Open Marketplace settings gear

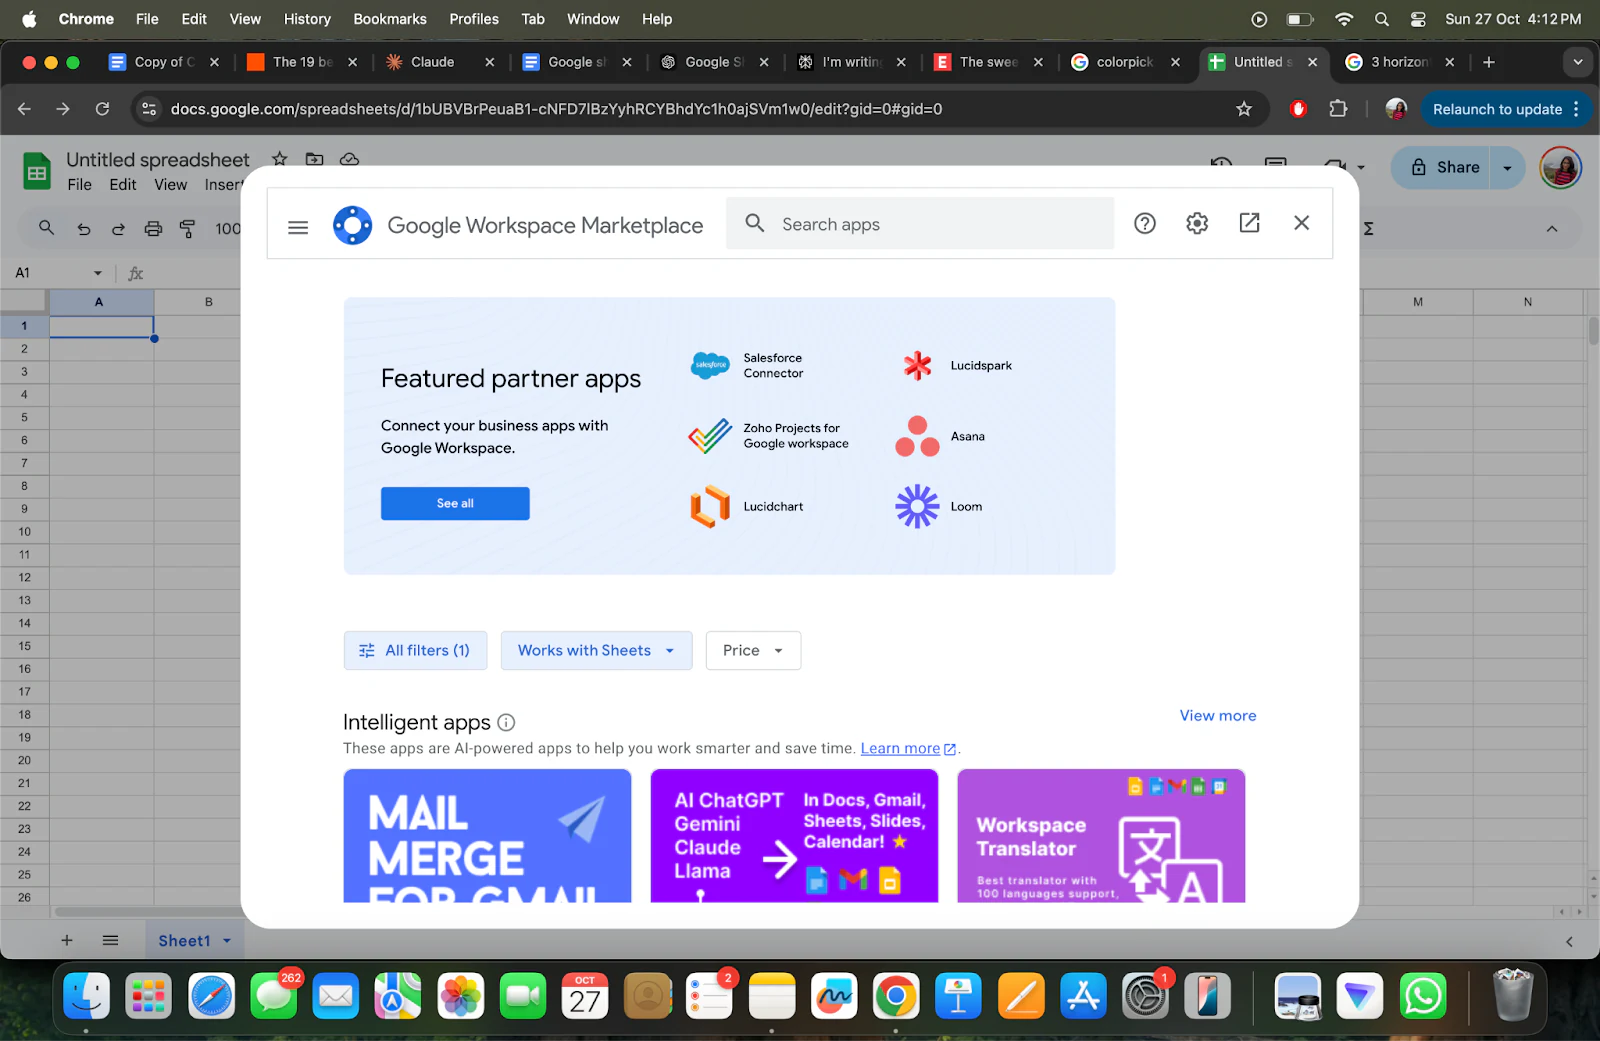1197,223
